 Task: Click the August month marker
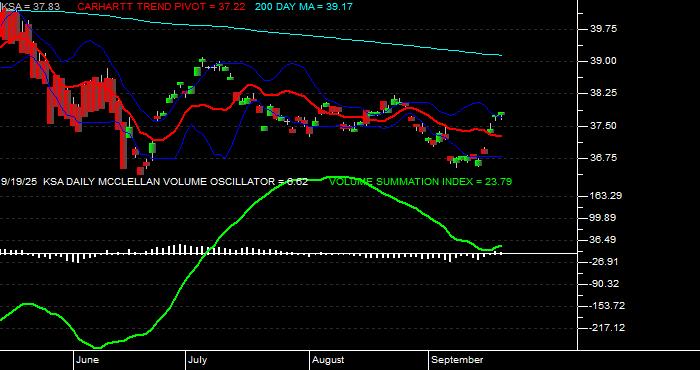(x=328, y=360)
